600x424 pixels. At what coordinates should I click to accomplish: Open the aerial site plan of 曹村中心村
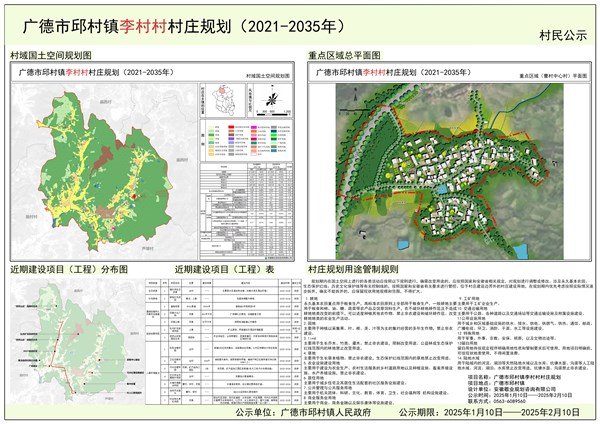coord(450,171)
